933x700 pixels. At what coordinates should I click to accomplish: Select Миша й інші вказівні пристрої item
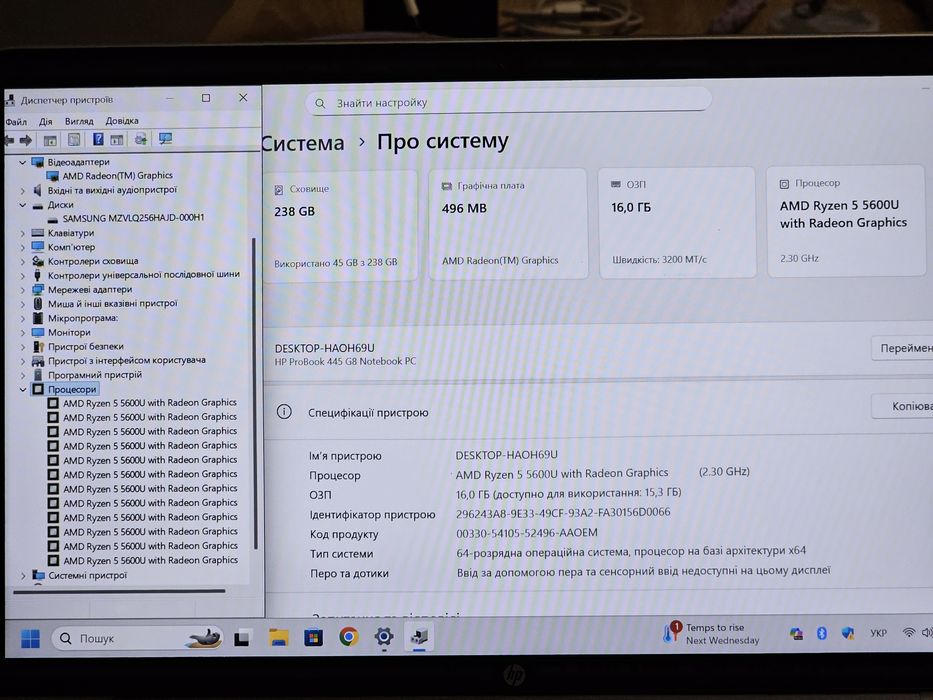click(112, 304)
